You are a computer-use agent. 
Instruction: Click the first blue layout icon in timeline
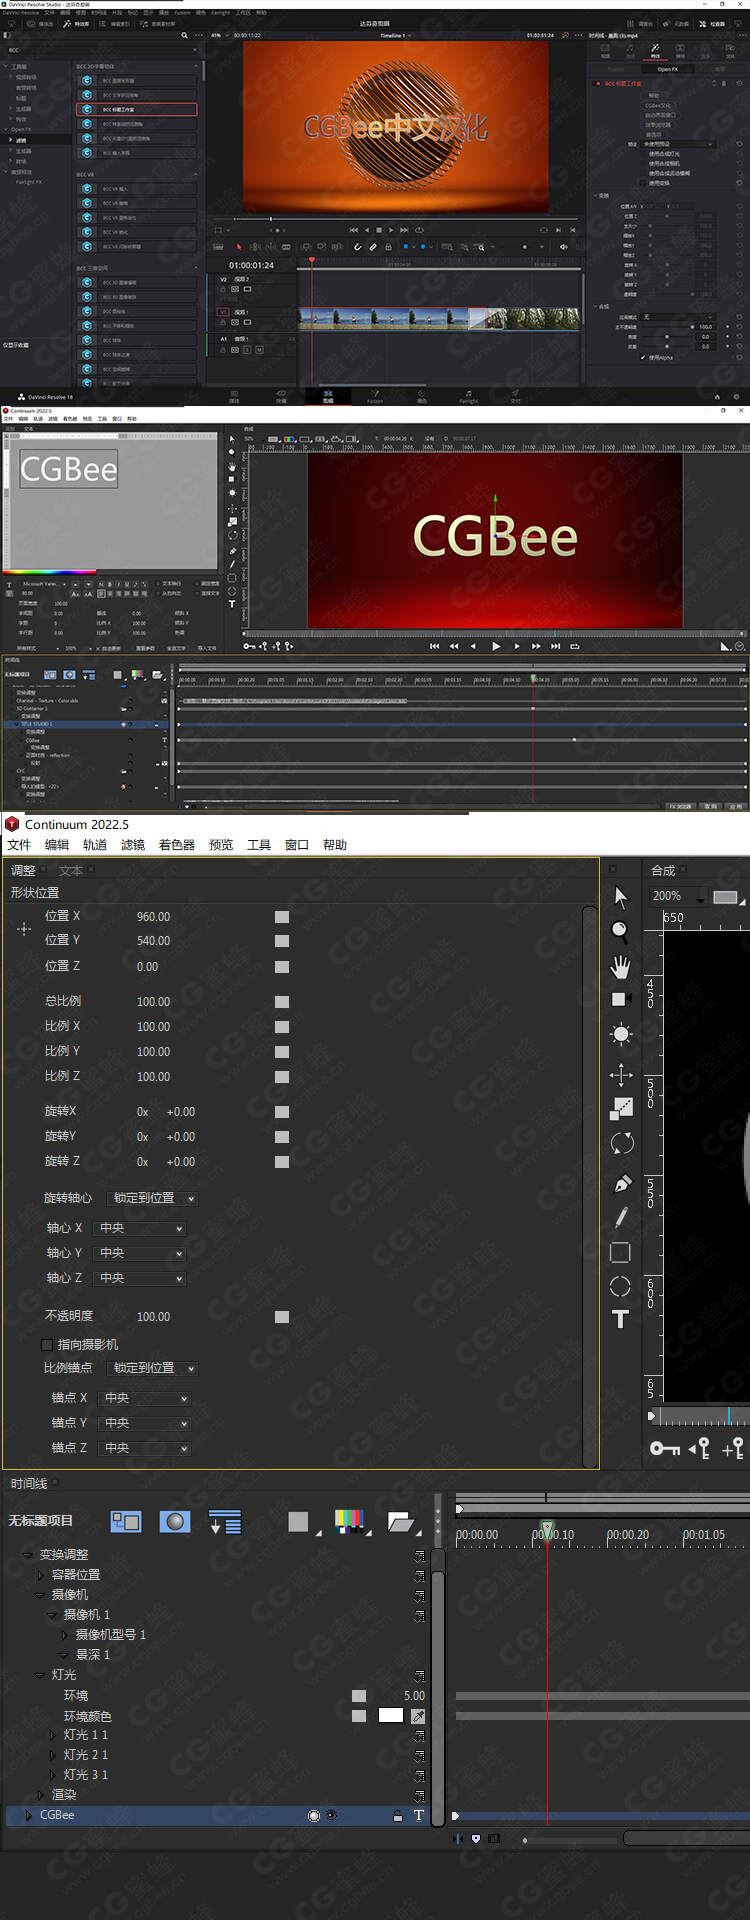coord(126,1521)
